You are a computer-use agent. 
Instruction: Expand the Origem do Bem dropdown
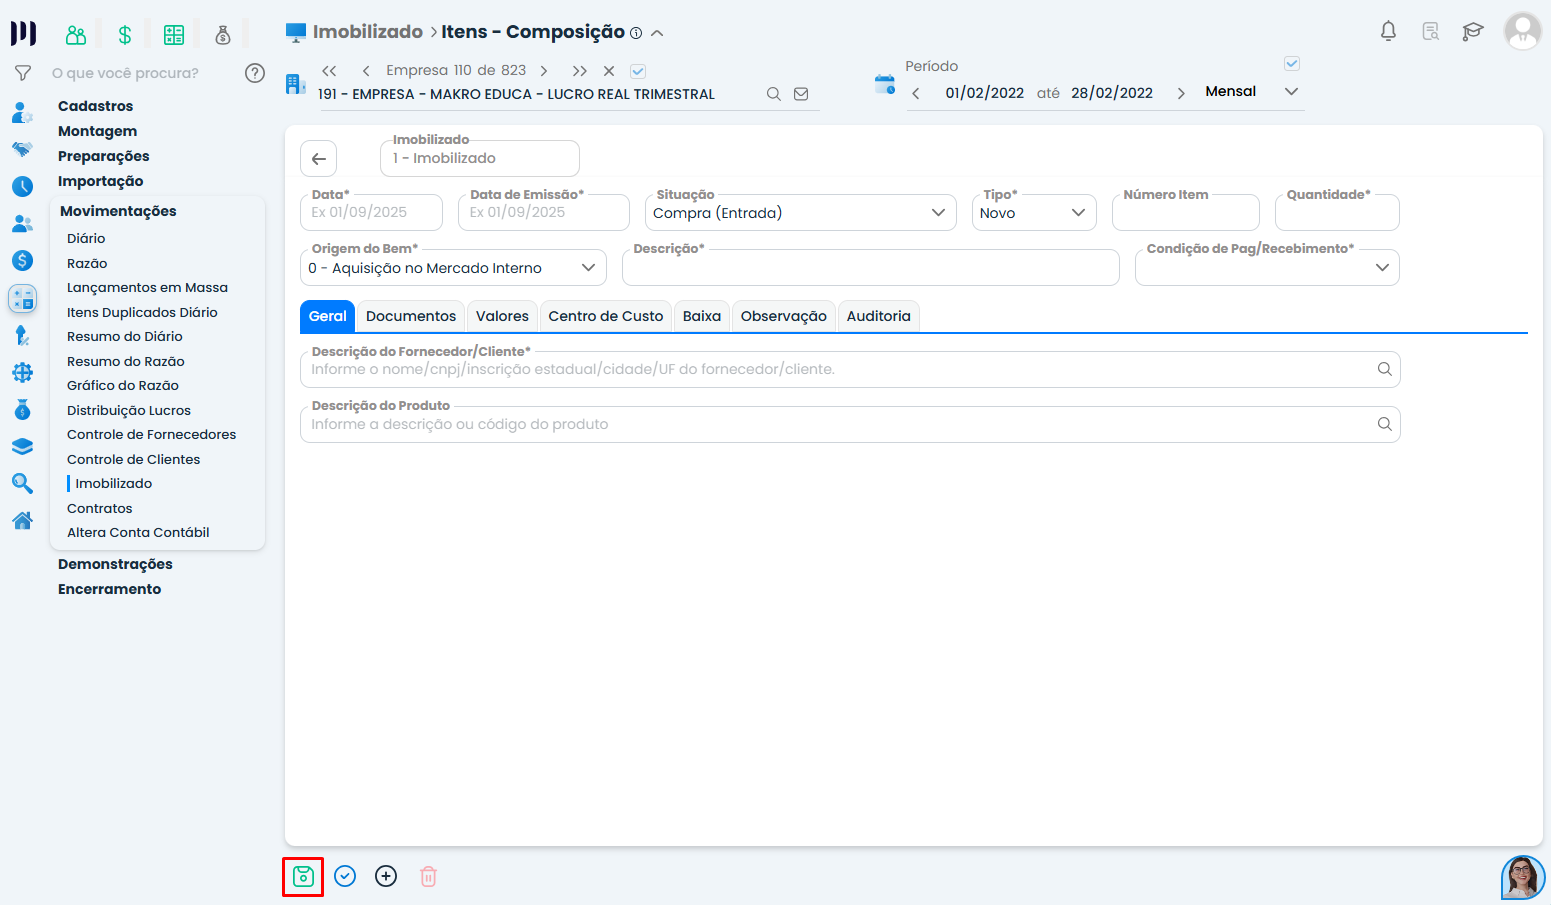click(x=453, y=268)
